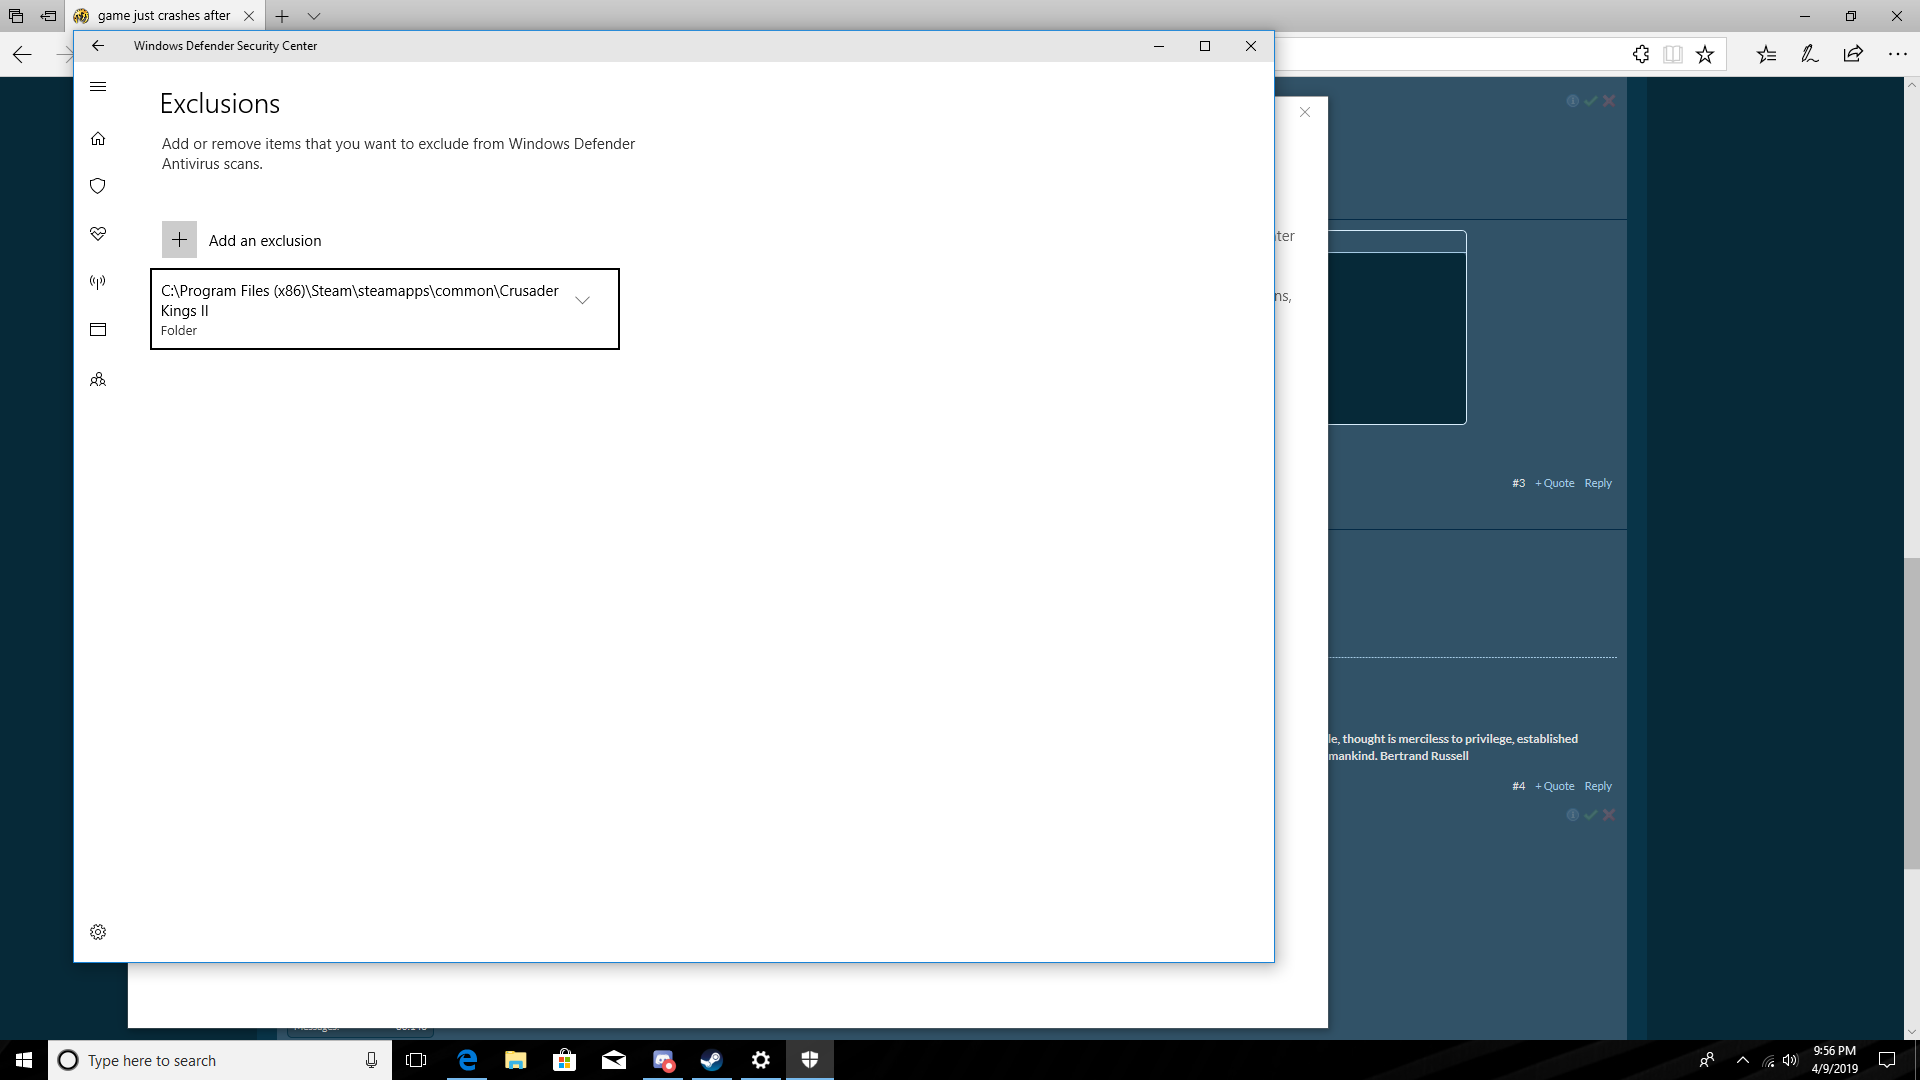Click the taskbar search box
1920x1080 pixels.
coord(218,1060)
